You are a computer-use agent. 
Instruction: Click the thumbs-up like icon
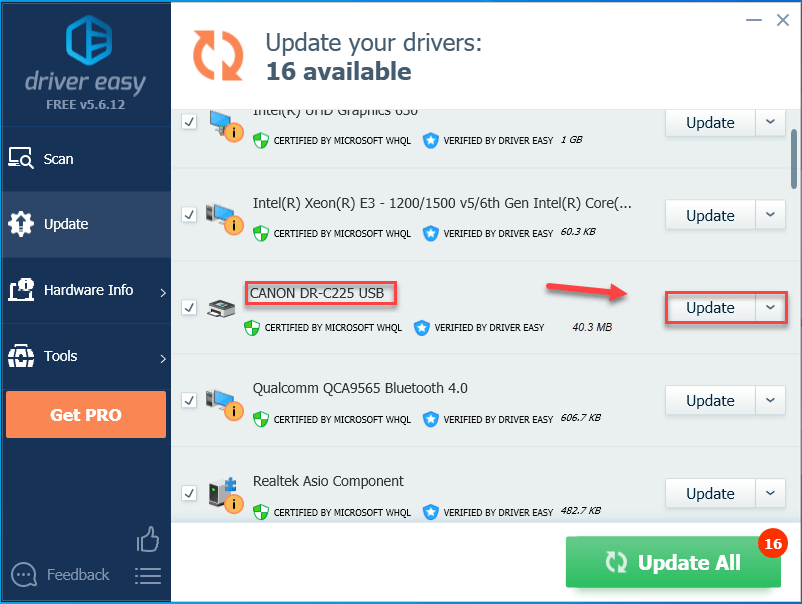pyautogui.click(x=148, y=539)
